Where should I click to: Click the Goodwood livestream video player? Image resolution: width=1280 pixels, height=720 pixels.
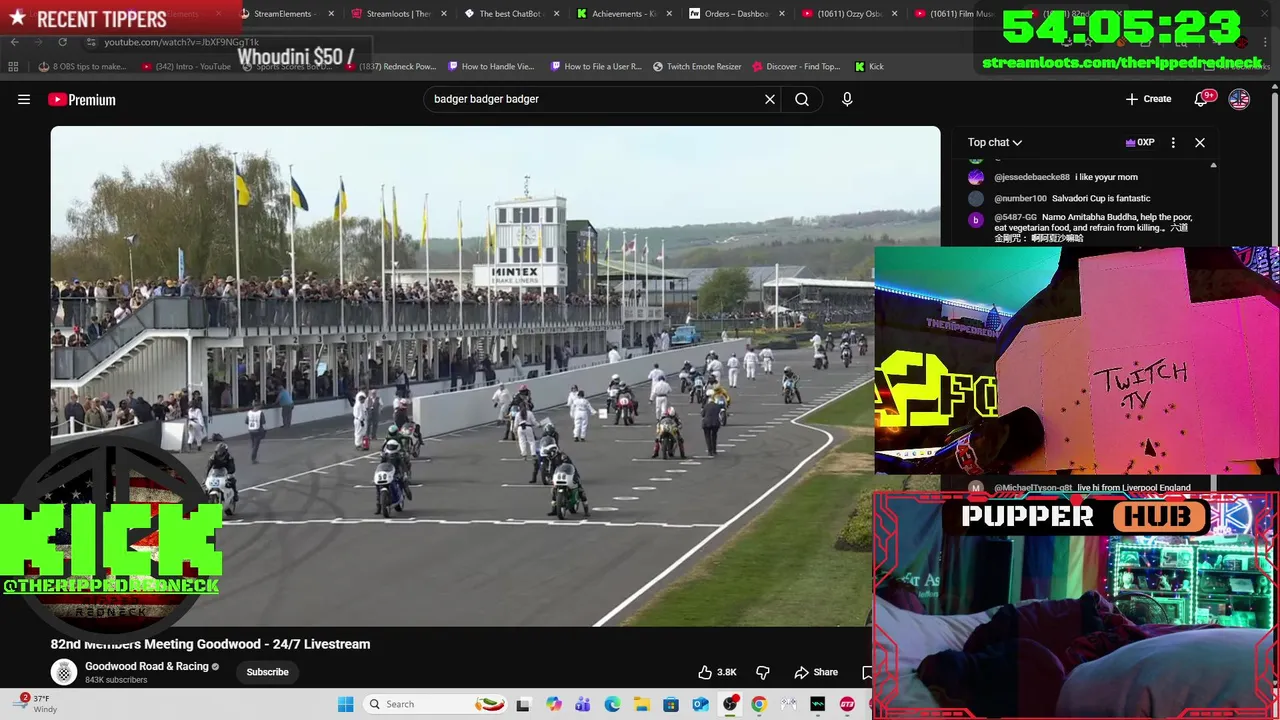pyautogui.click(x=495, y=376)
